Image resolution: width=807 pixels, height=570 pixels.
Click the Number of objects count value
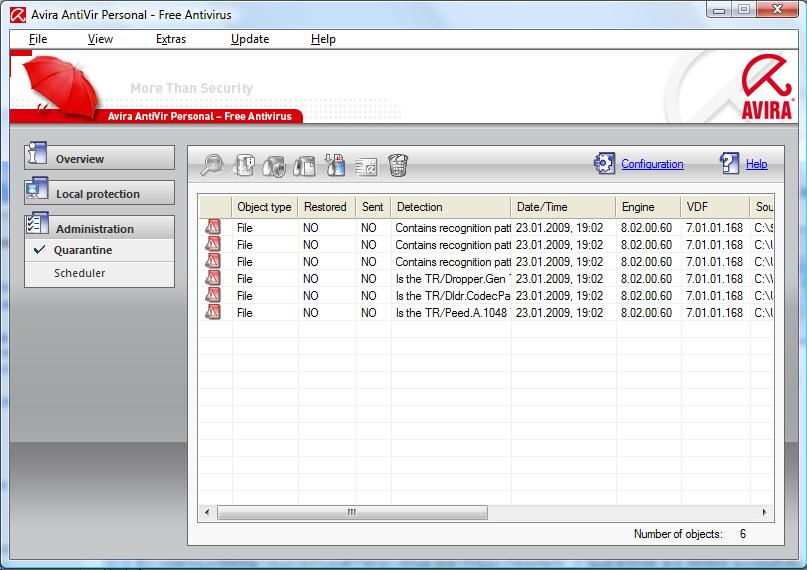743,534
